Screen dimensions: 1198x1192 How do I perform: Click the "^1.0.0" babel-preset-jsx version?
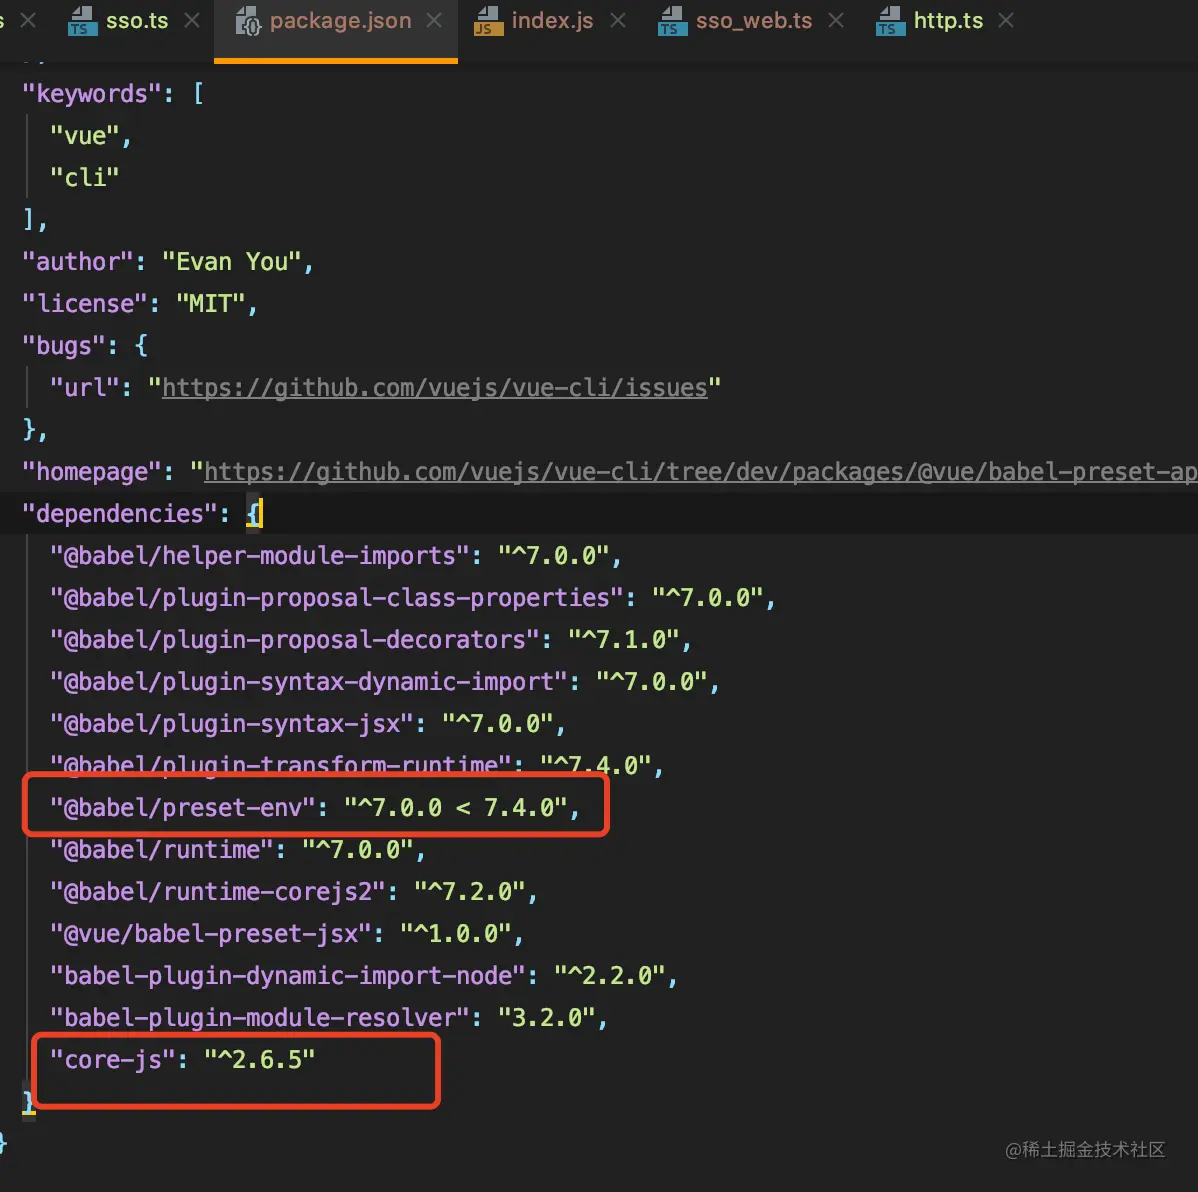coord(455,934)
